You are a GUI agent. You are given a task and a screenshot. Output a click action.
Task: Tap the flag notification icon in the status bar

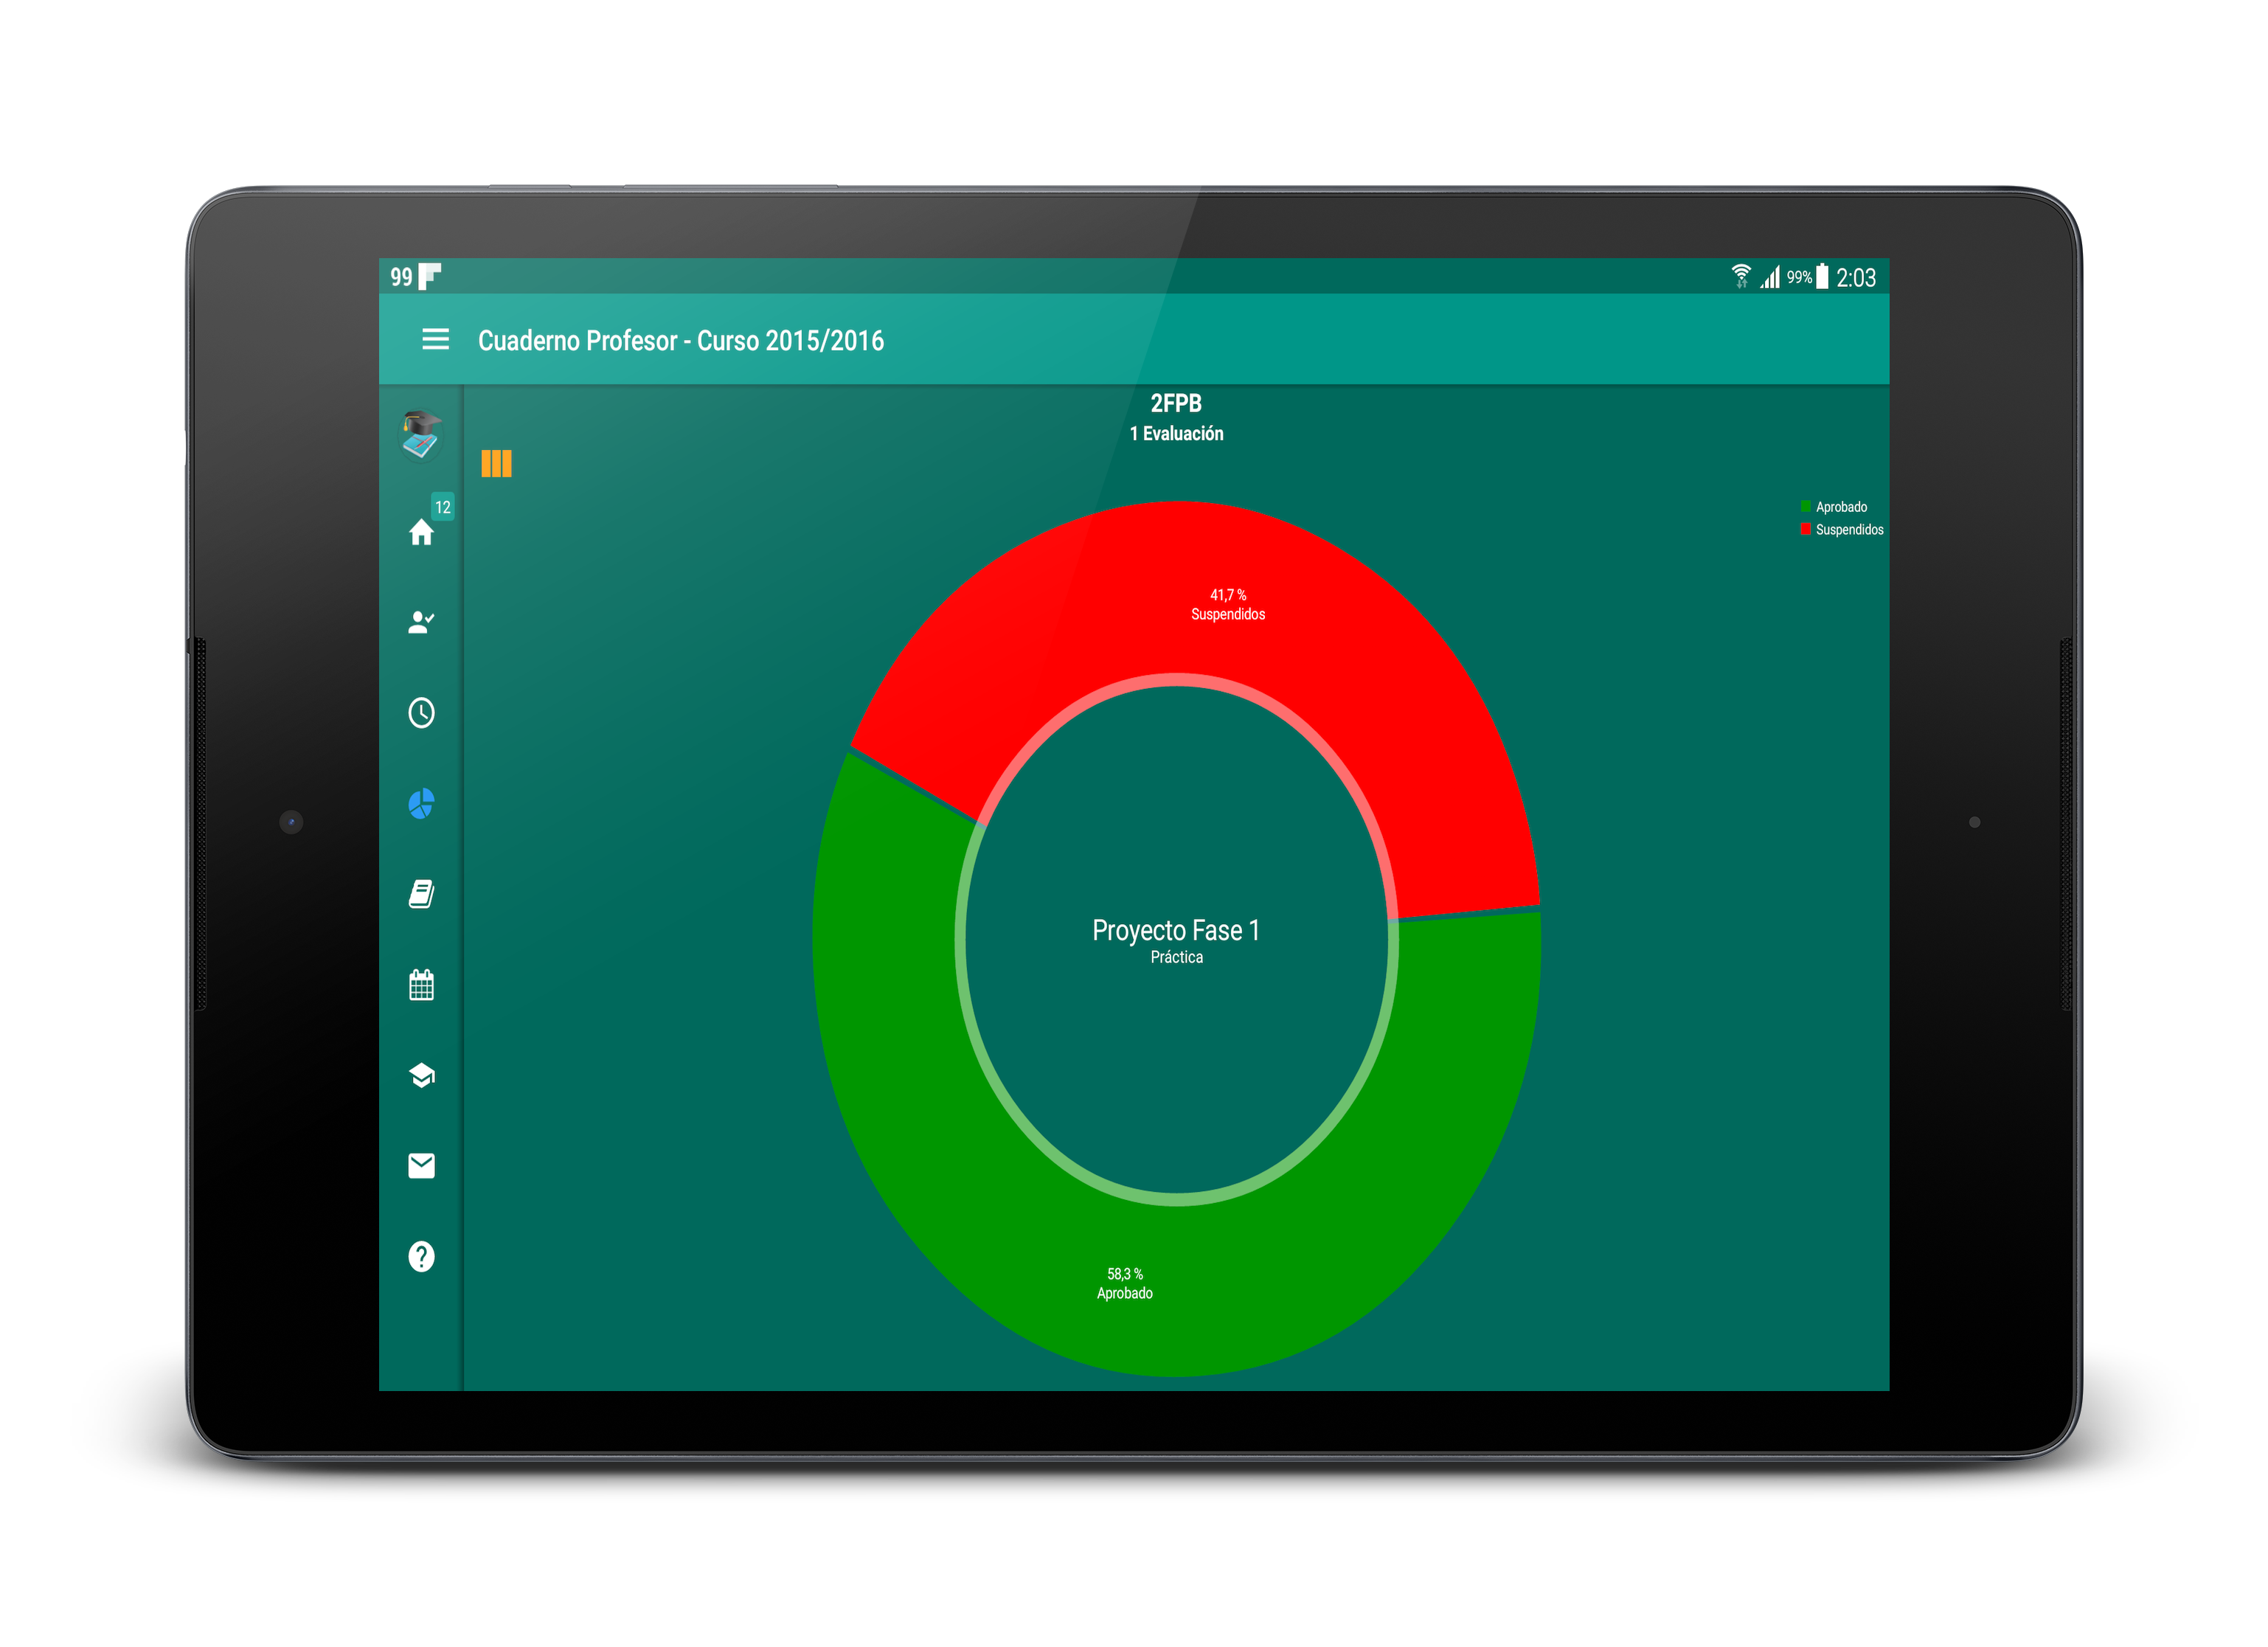429,277
